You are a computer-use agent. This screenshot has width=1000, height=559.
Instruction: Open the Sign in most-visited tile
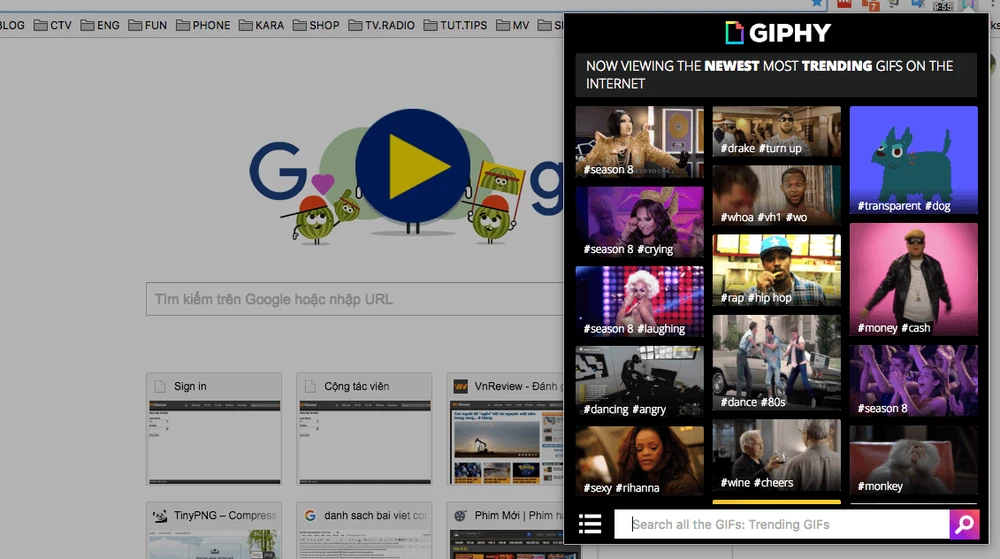click(x=214, y=428)
